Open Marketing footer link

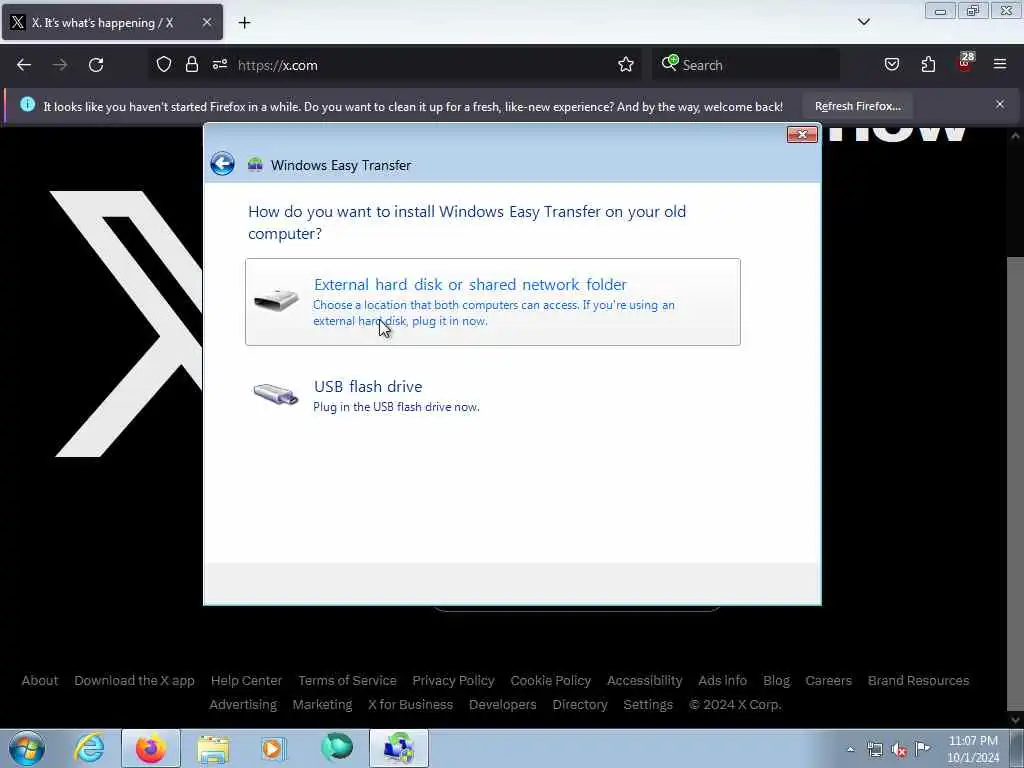pos(322,705)
